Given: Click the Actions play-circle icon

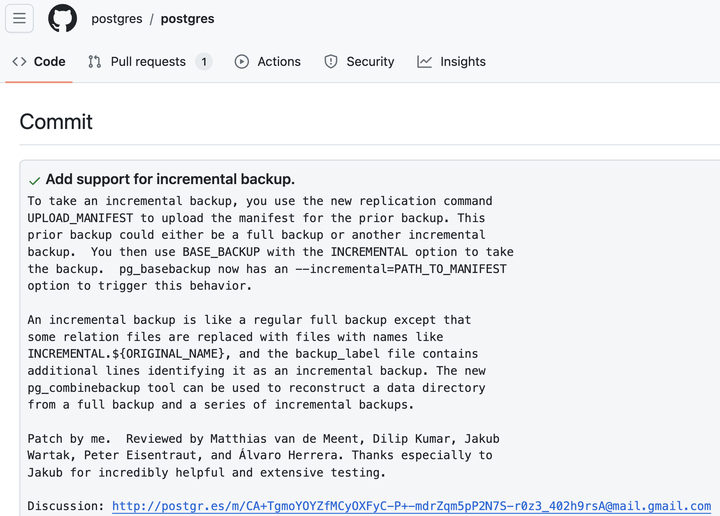Looking at the screenshot, I should coord(242,62).
